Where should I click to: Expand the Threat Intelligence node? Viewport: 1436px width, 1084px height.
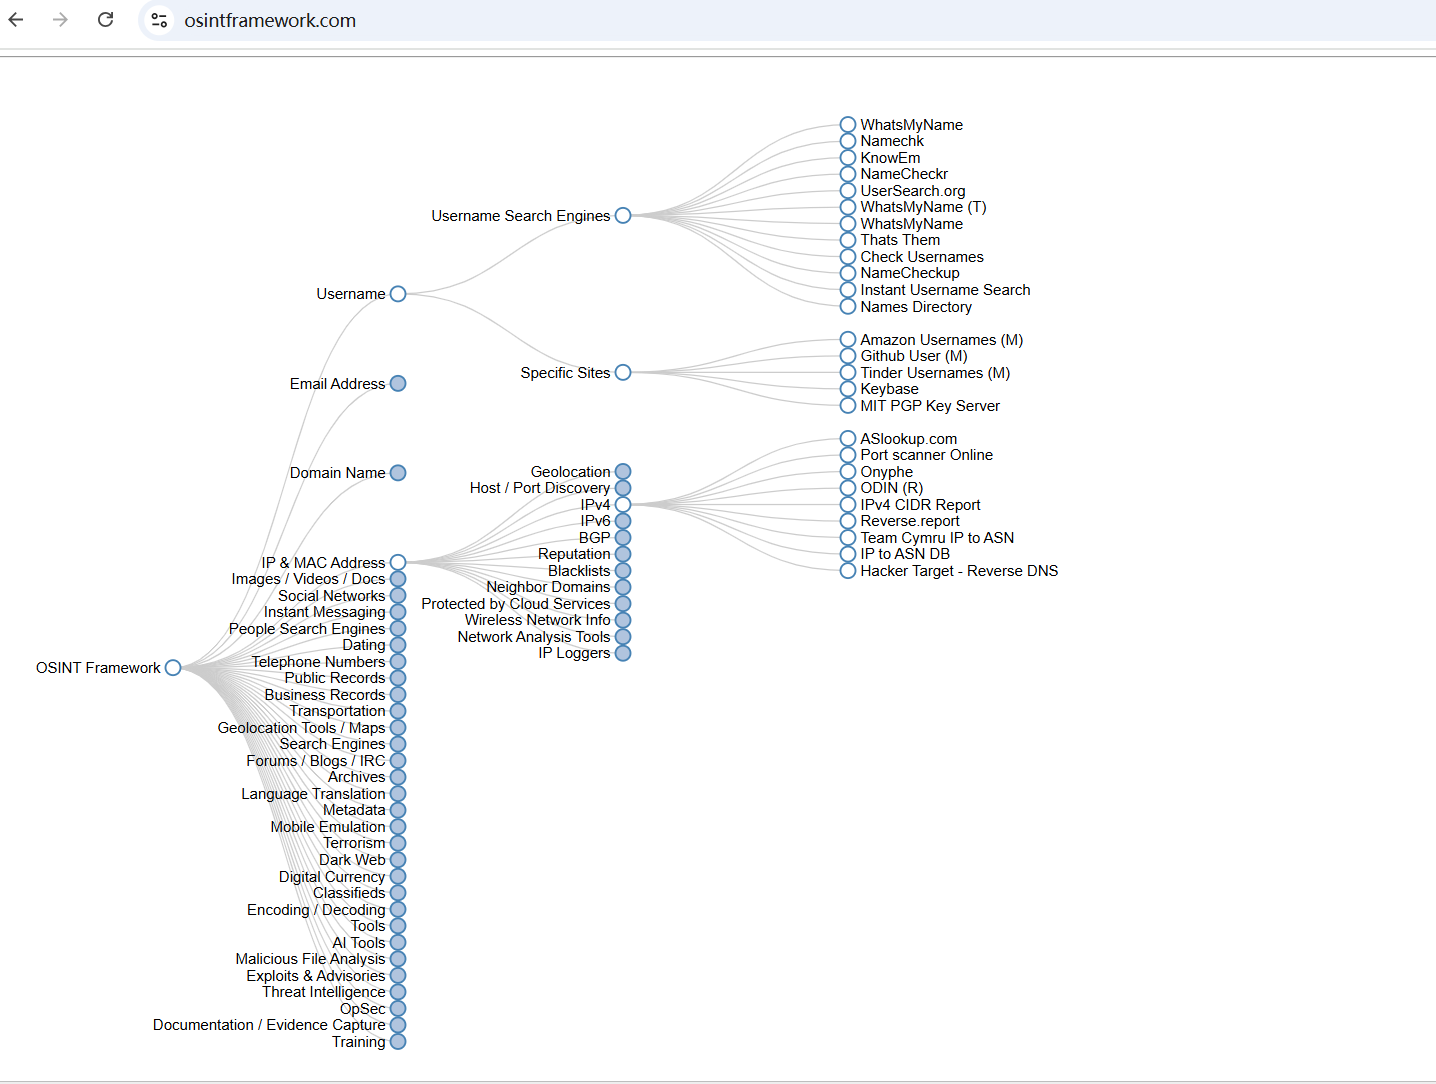click(398, 992)
